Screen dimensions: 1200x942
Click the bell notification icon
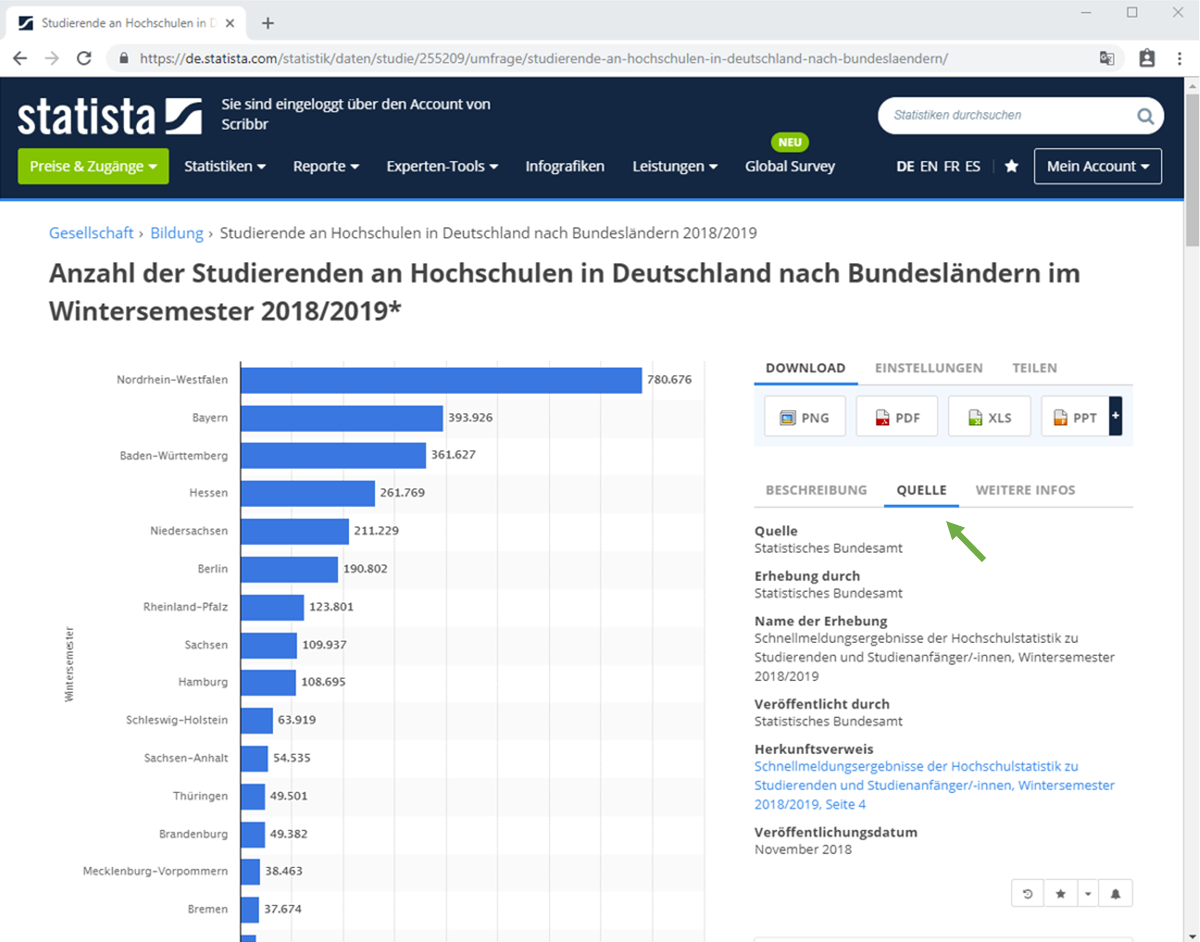coord(1116,893)
